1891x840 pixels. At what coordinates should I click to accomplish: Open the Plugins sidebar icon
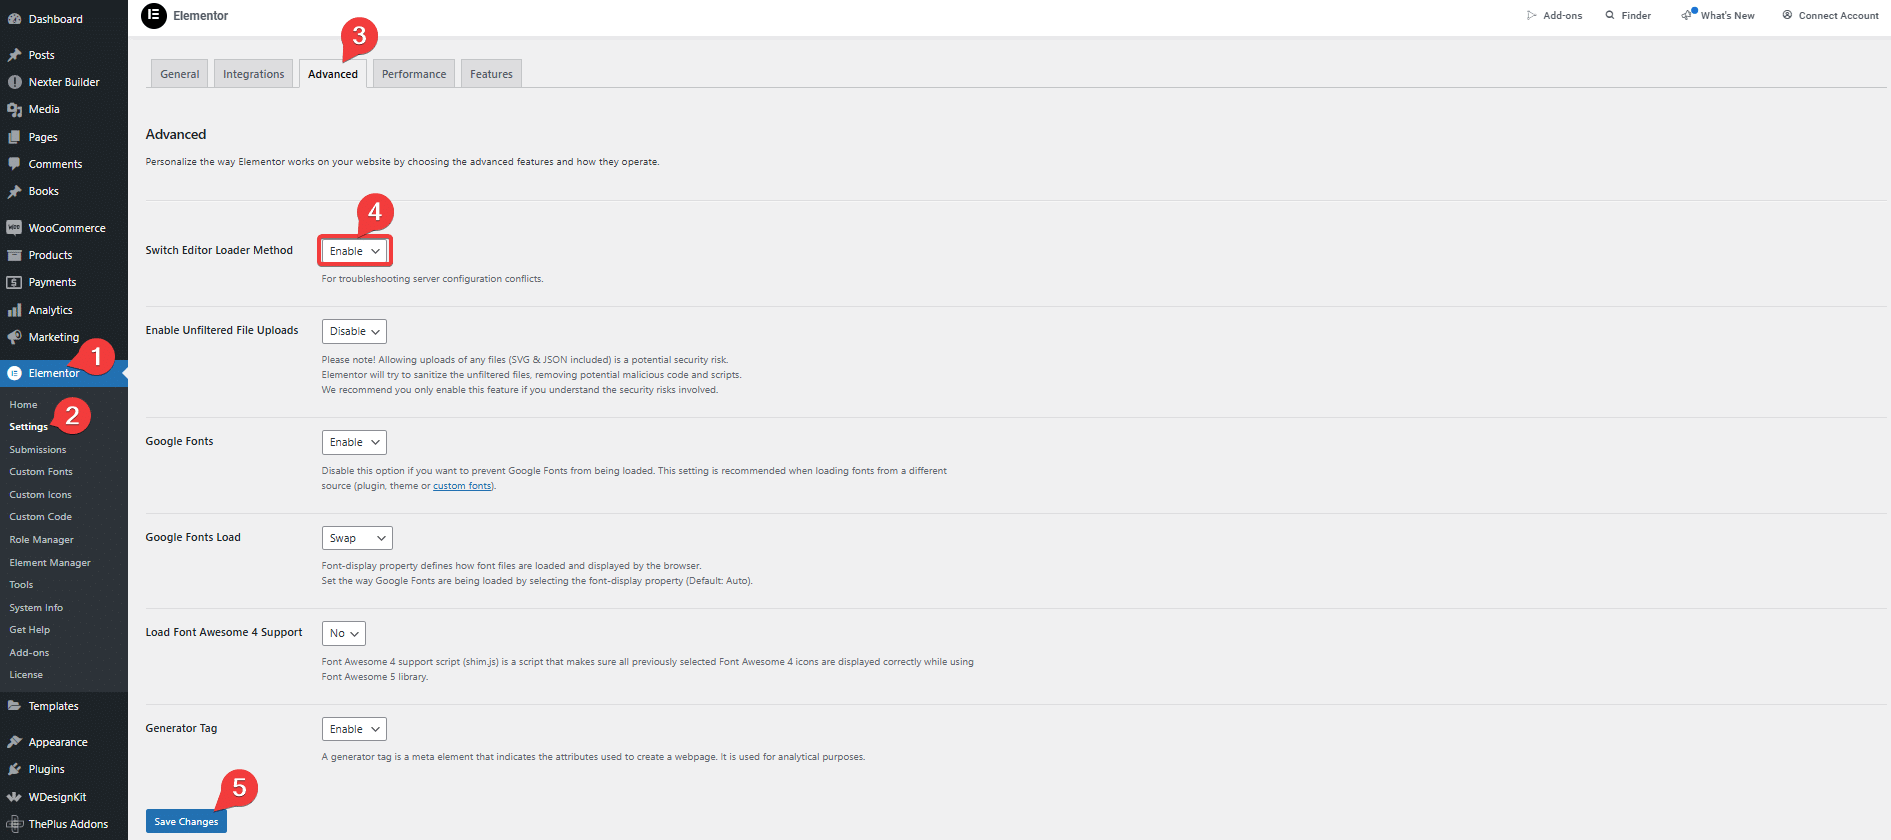(14, 769)
